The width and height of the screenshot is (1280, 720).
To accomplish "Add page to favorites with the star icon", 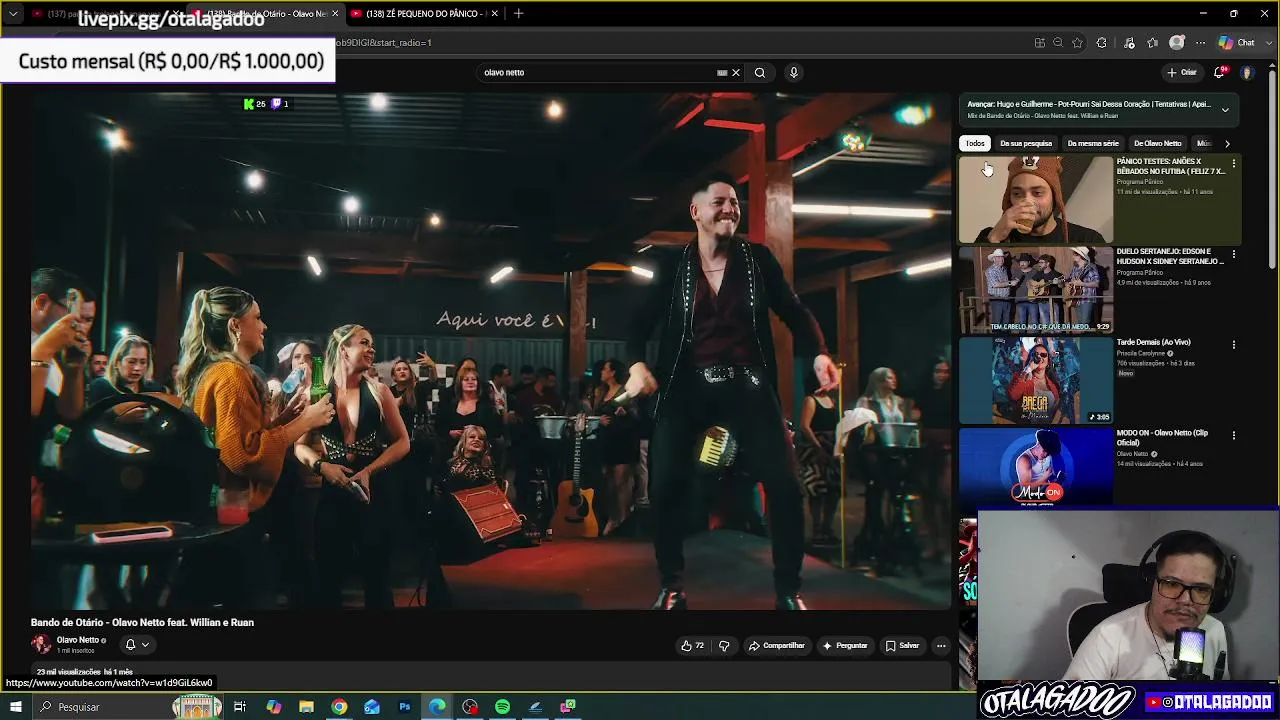I will 1077,43.
